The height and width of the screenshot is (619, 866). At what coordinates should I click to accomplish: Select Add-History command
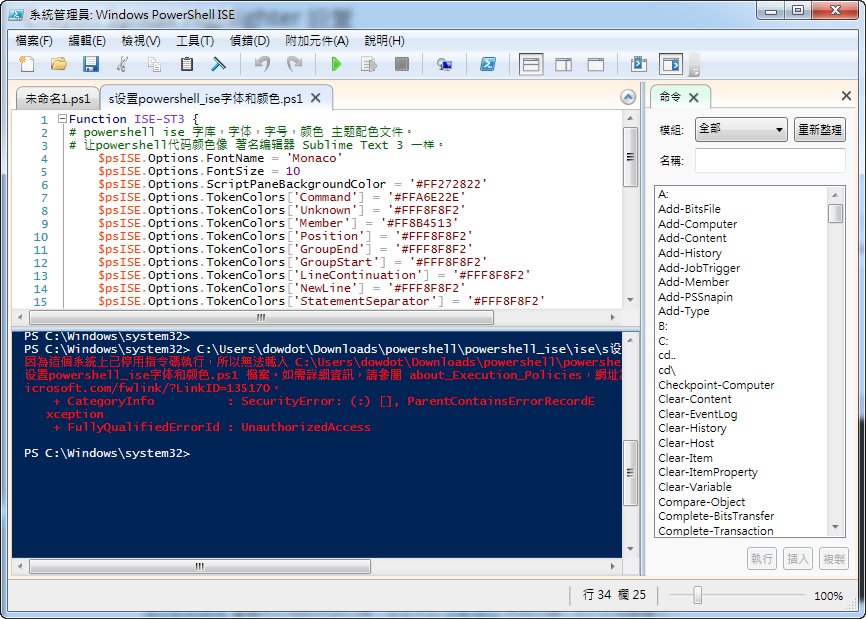pos(690,253)
